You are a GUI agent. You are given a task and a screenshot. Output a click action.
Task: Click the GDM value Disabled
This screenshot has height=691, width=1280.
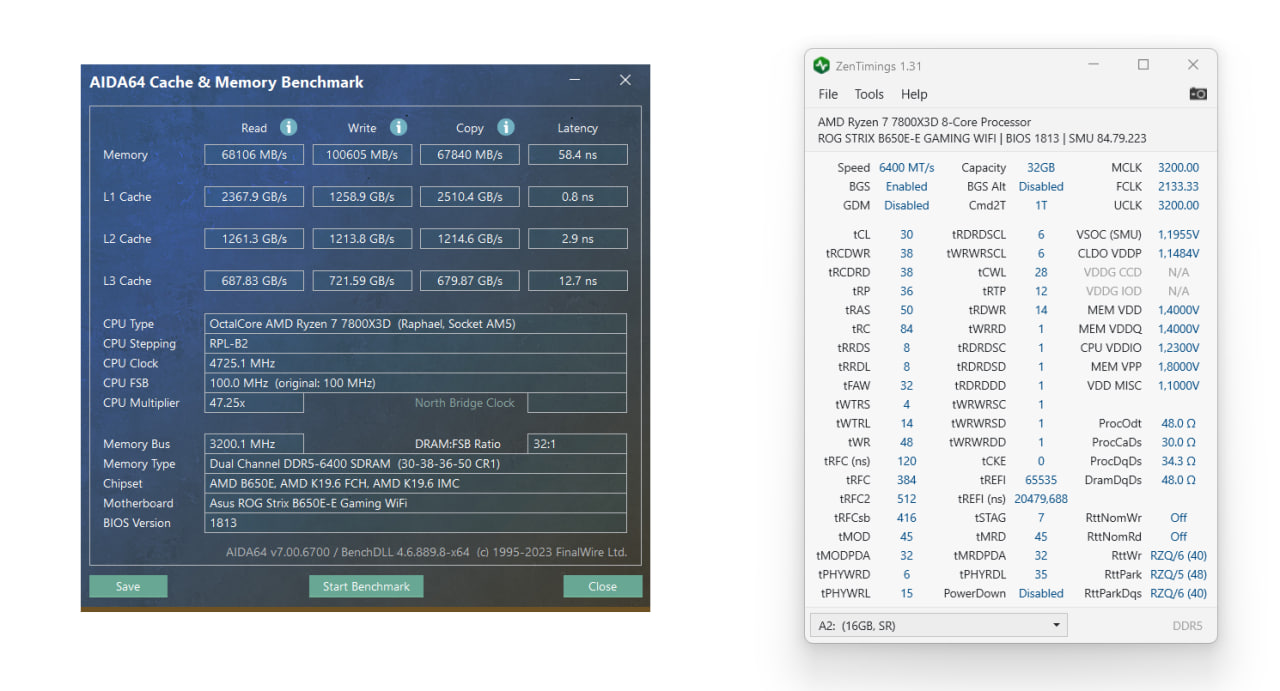(x=906, y=205)
